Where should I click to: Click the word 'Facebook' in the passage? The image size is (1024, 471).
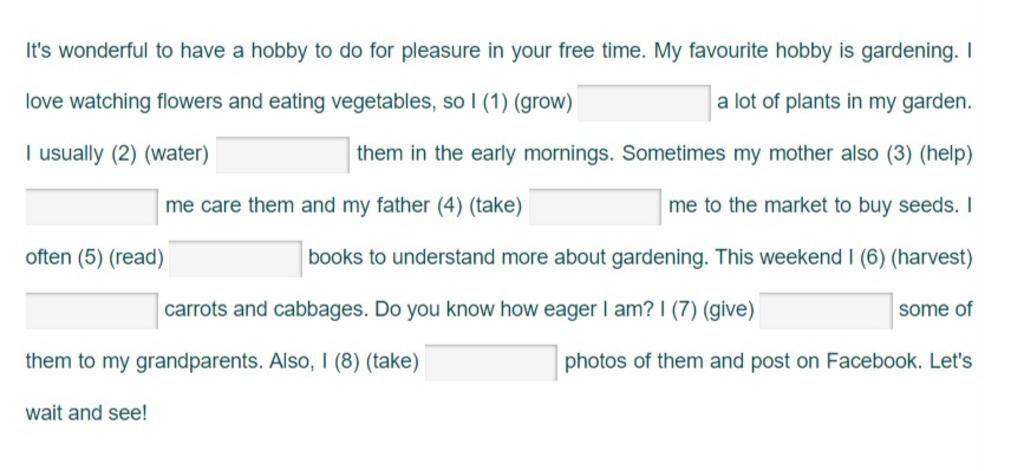coord(873,361)
